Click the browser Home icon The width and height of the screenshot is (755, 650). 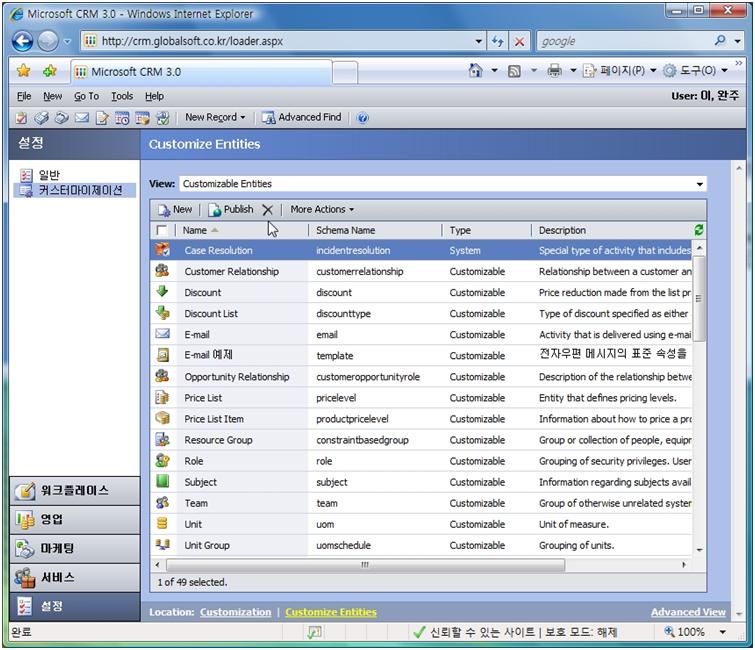[475, 71]
